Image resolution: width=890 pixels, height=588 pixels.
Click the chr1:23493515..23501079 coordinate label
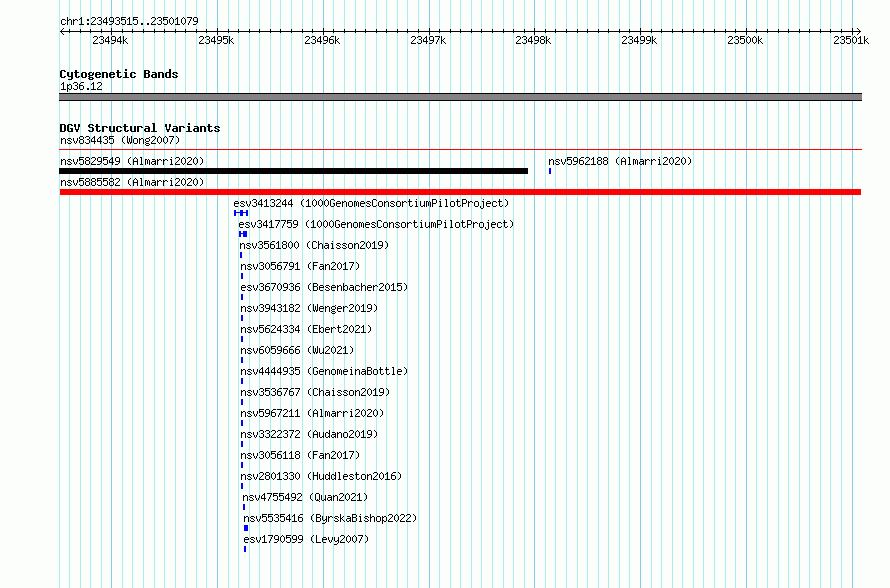tap(129, 21)
